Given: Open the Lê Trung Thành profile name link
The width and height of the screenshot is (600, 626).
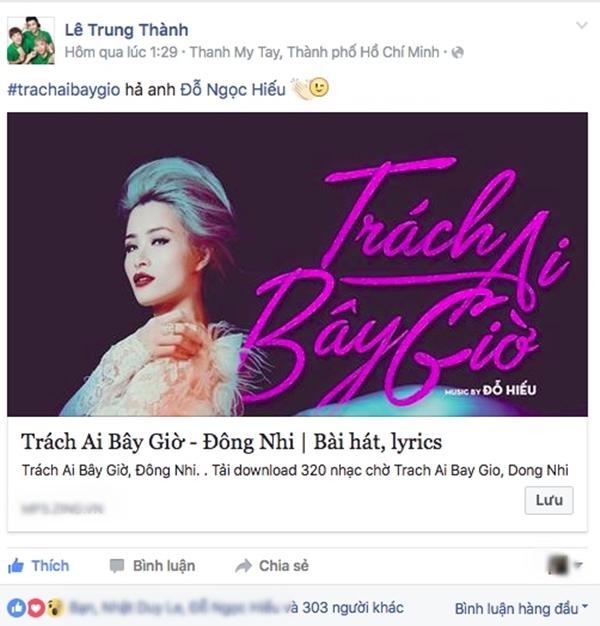Looking at the screenshot, I should [127, 30].
